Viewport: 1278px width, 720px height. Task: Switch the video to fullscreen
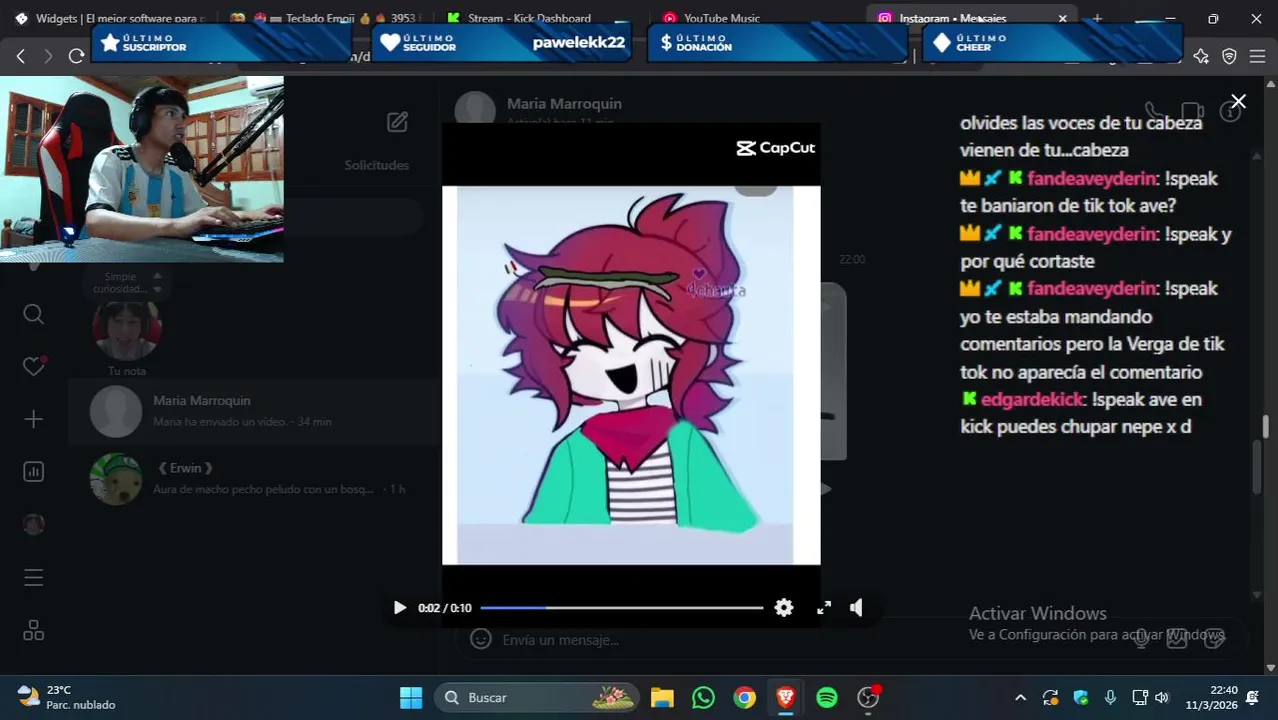click(824, 608)
